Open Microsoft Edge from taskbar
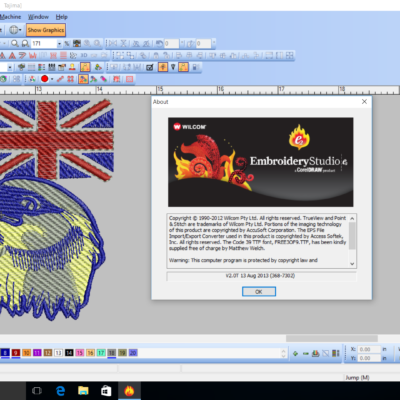Viewport: 400px width, 400px height. (60, 391)
